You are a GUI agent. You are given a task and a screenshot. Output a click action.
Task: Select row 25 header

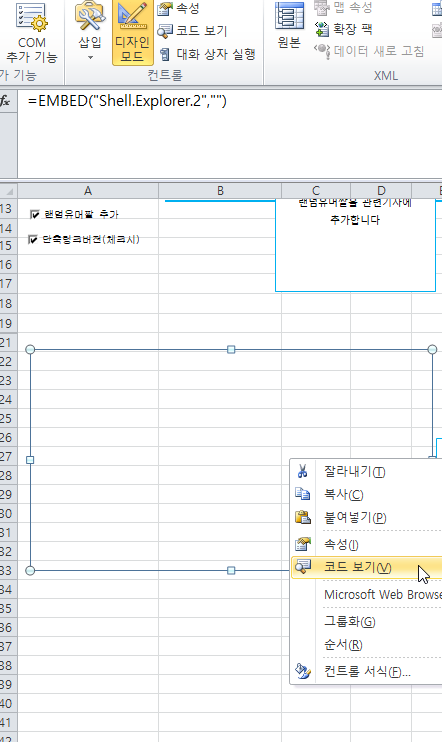(8, 418)
